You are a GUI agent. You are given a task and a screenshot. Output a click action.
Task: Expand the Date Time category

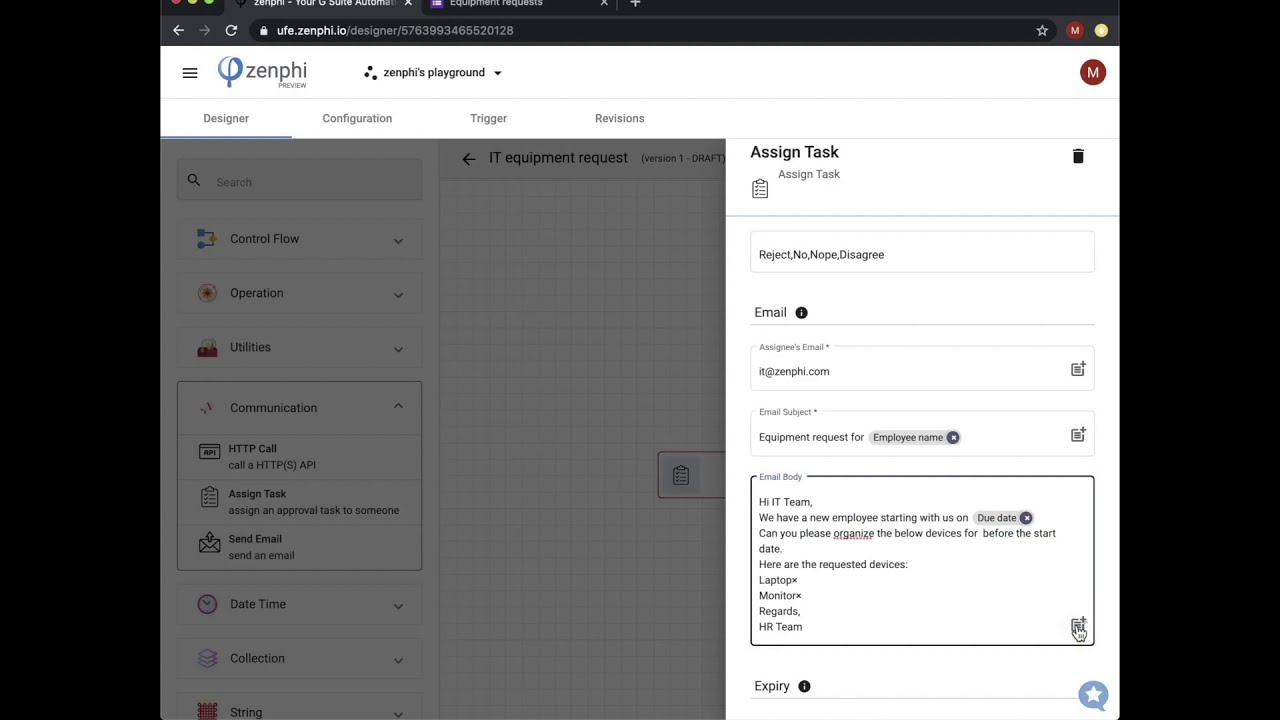point(299,604)
